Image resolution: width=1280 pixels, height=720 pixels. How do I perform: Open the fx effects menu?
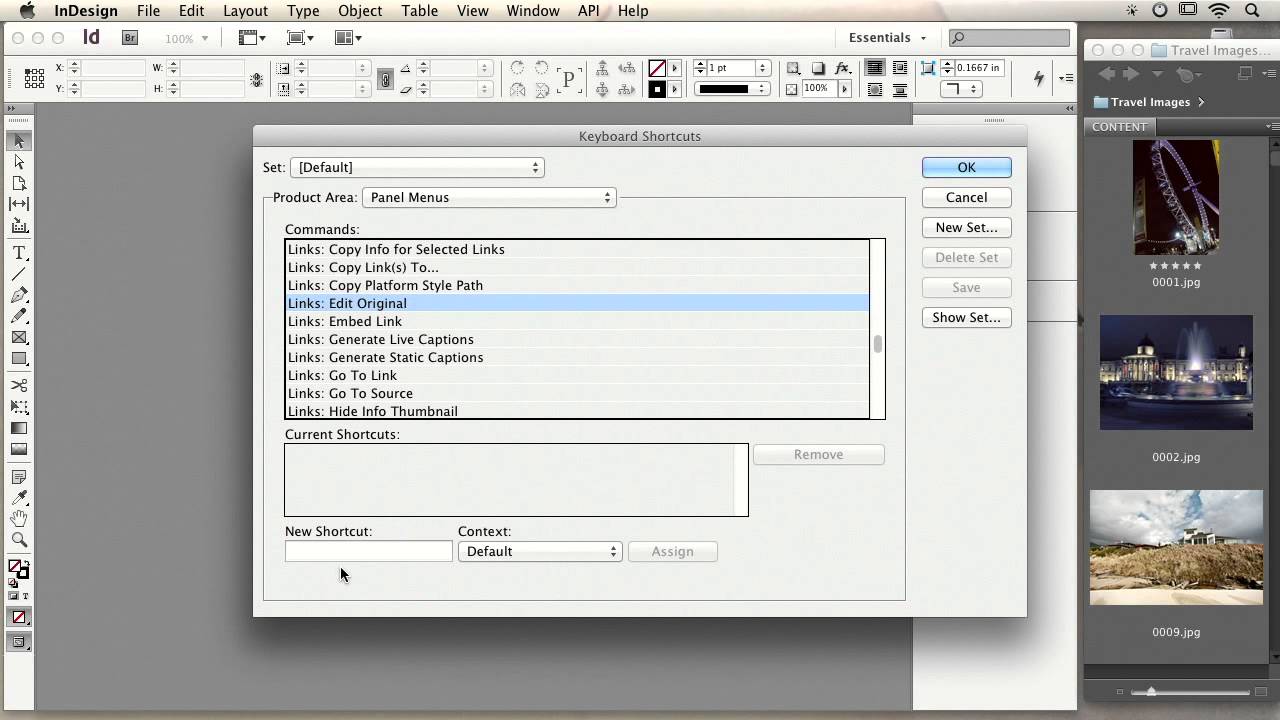point(842,68)
